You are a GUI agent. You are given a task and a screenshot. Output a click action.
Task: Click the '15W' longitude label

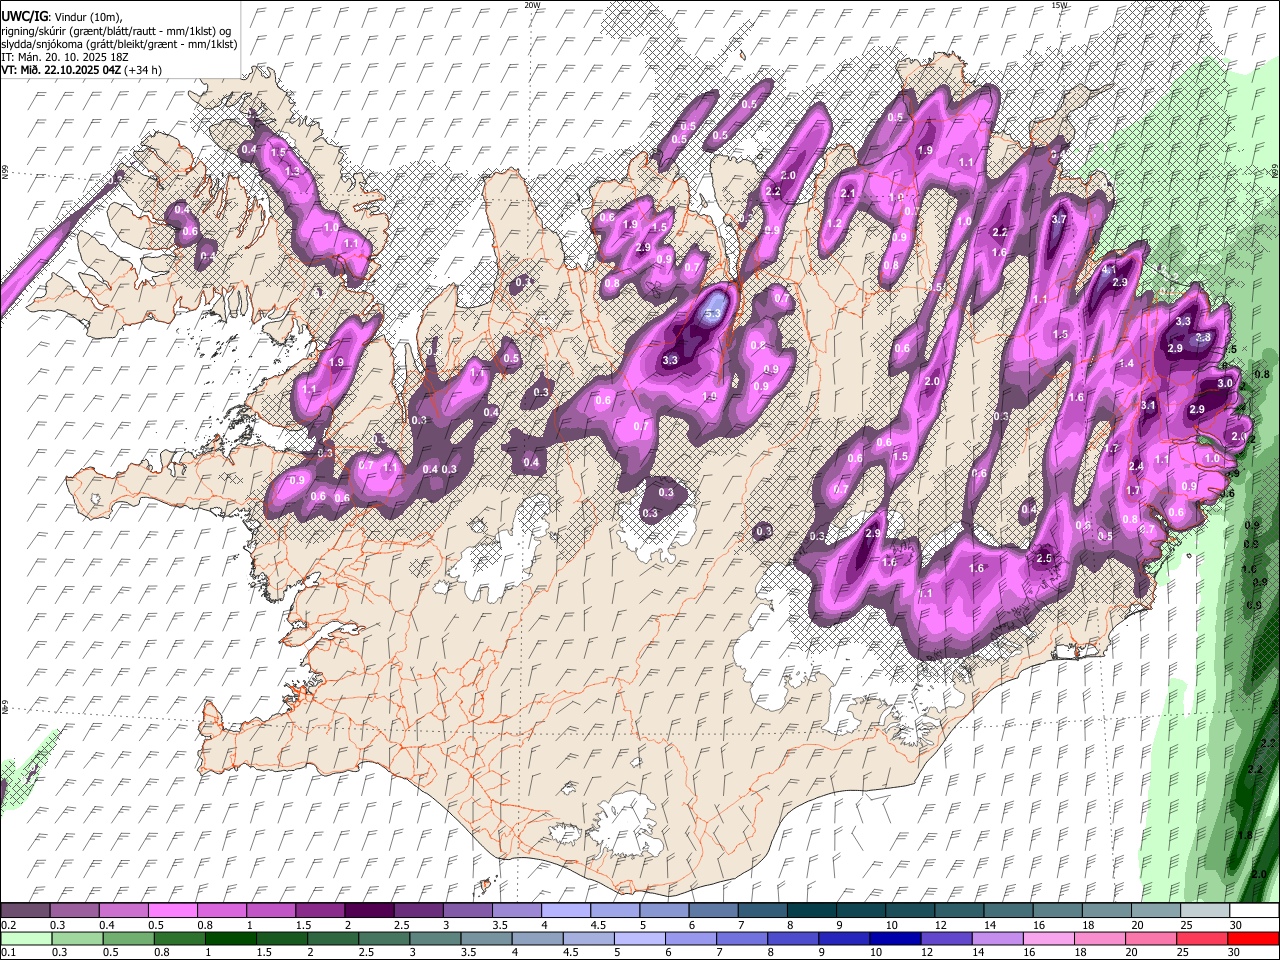pyautogui.click(x=1058, y=5)
